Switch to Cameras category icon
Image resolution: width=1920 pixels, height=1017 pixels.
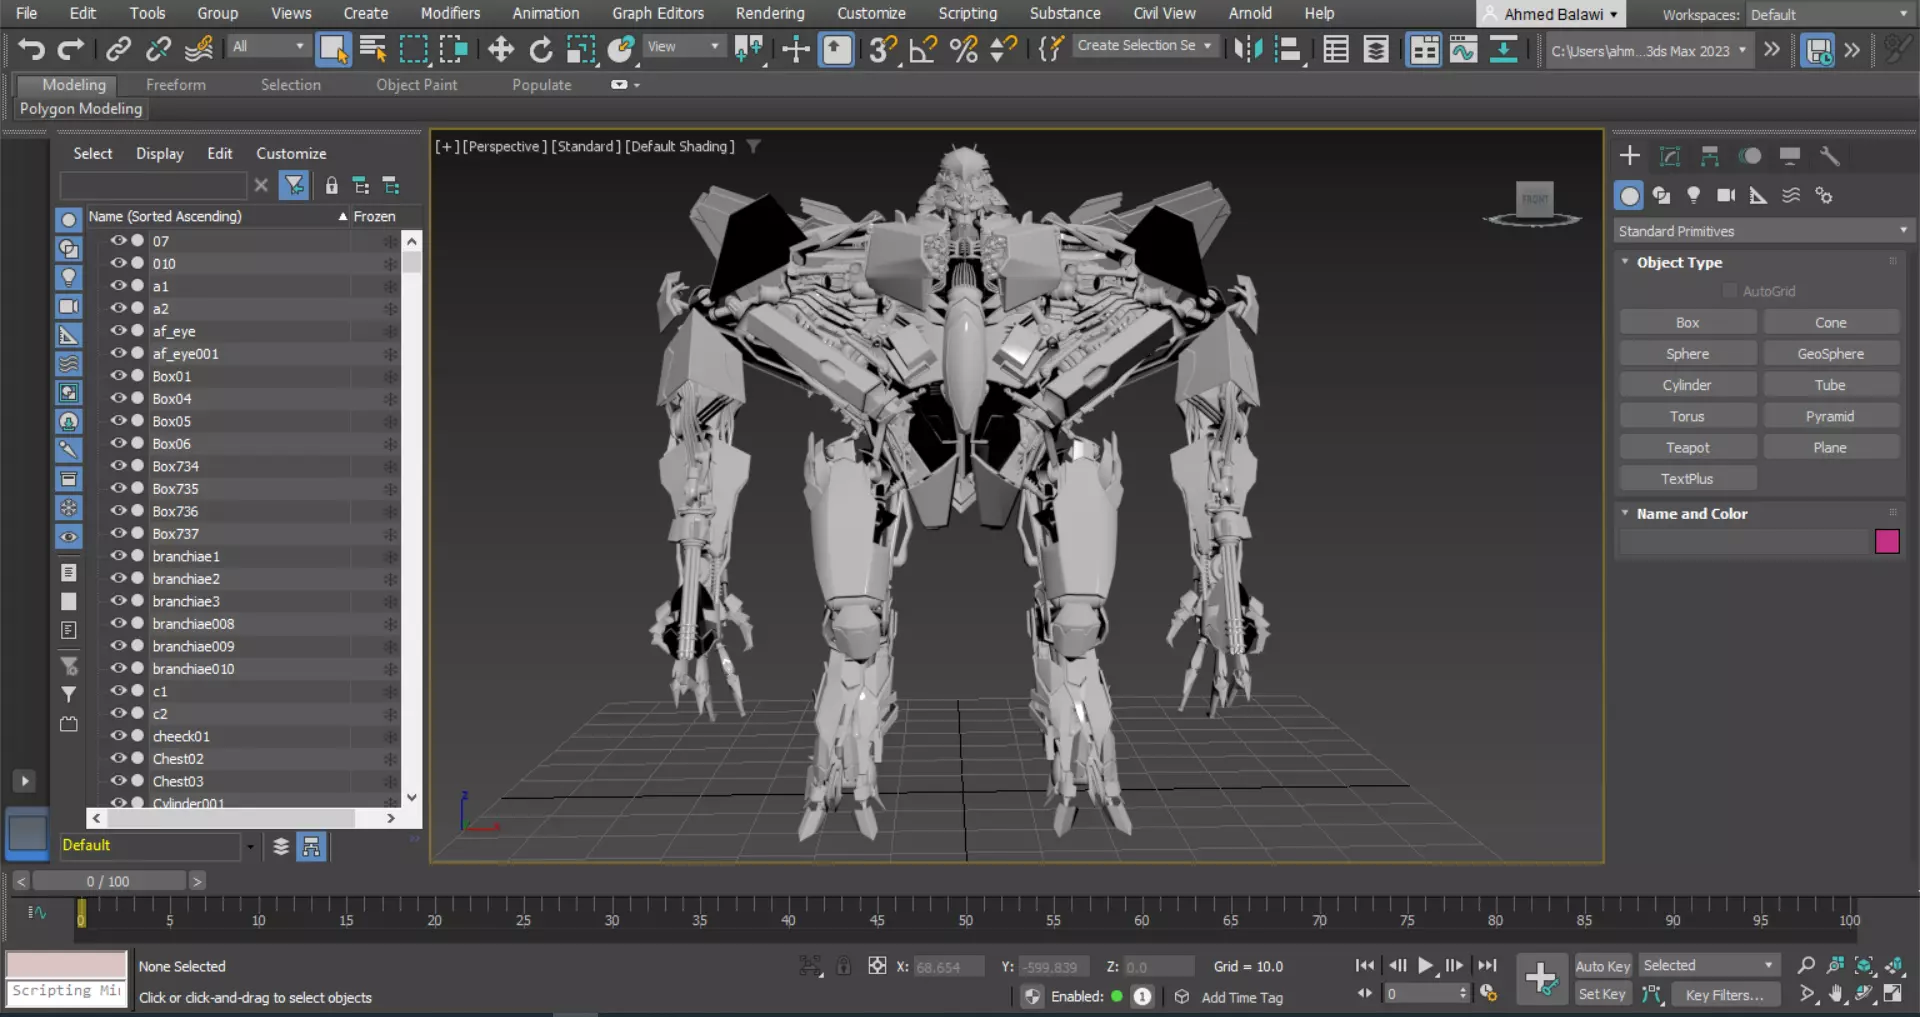point(1726,195)
